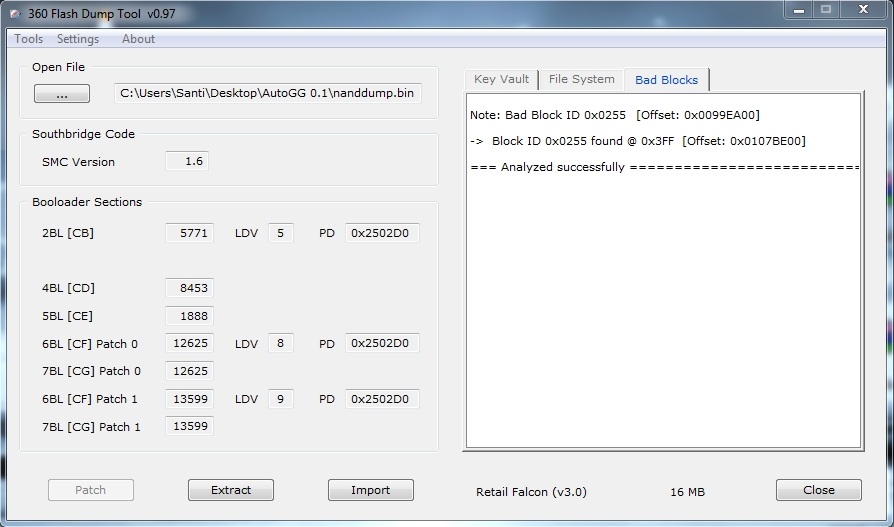Click the Import button
894x527 pixels.
[371, 490]
